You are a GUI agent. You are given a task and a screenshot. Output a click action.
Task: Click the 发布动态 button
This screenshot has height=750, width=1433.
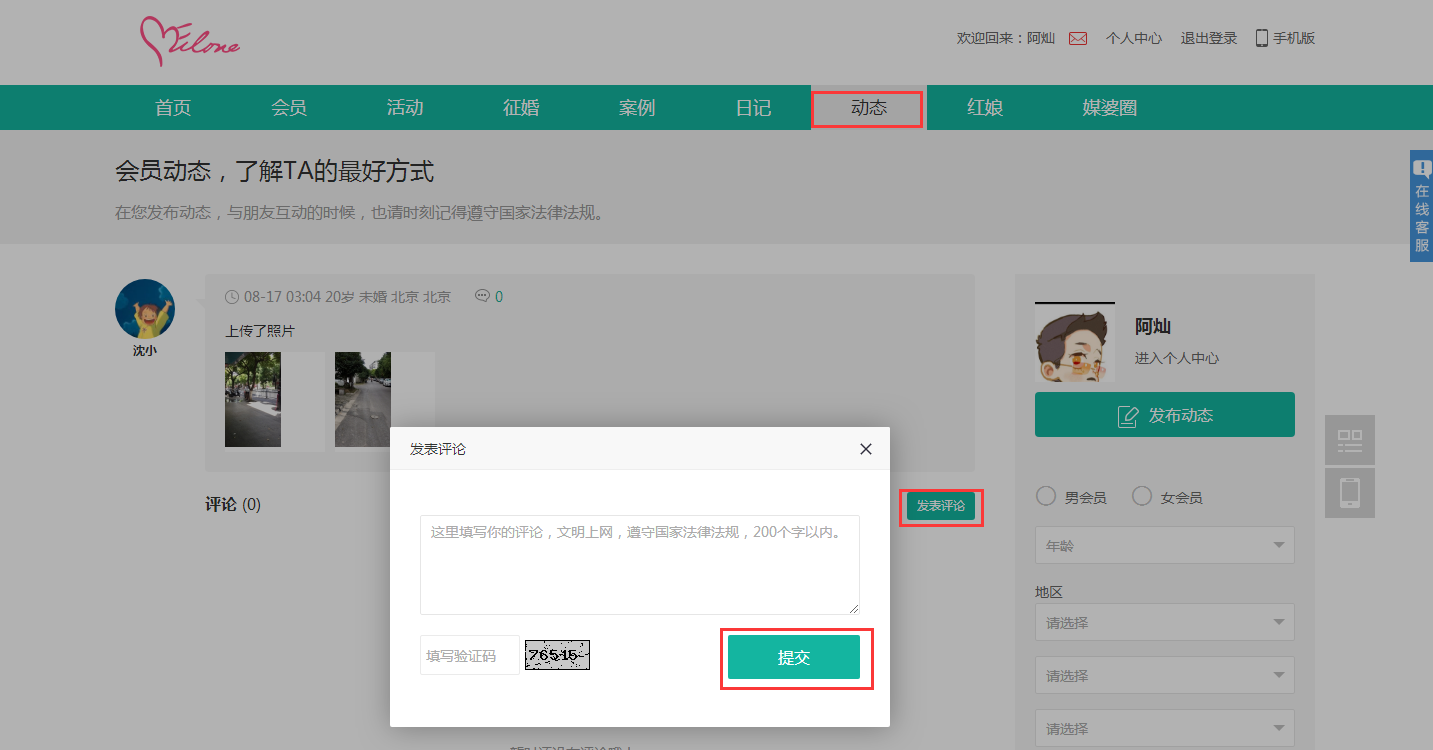pyautogui.click(x=1165, y=414)
